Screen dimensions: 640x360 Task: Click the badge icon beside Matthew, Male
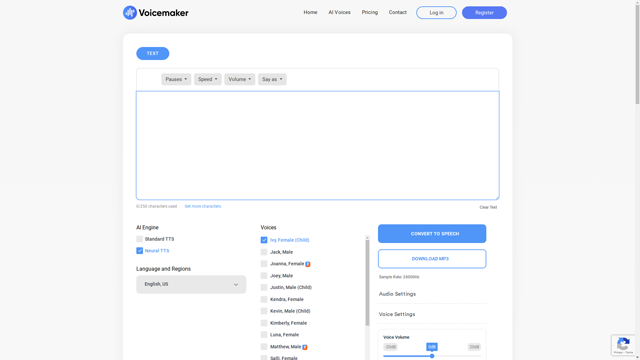coord(305,347)
